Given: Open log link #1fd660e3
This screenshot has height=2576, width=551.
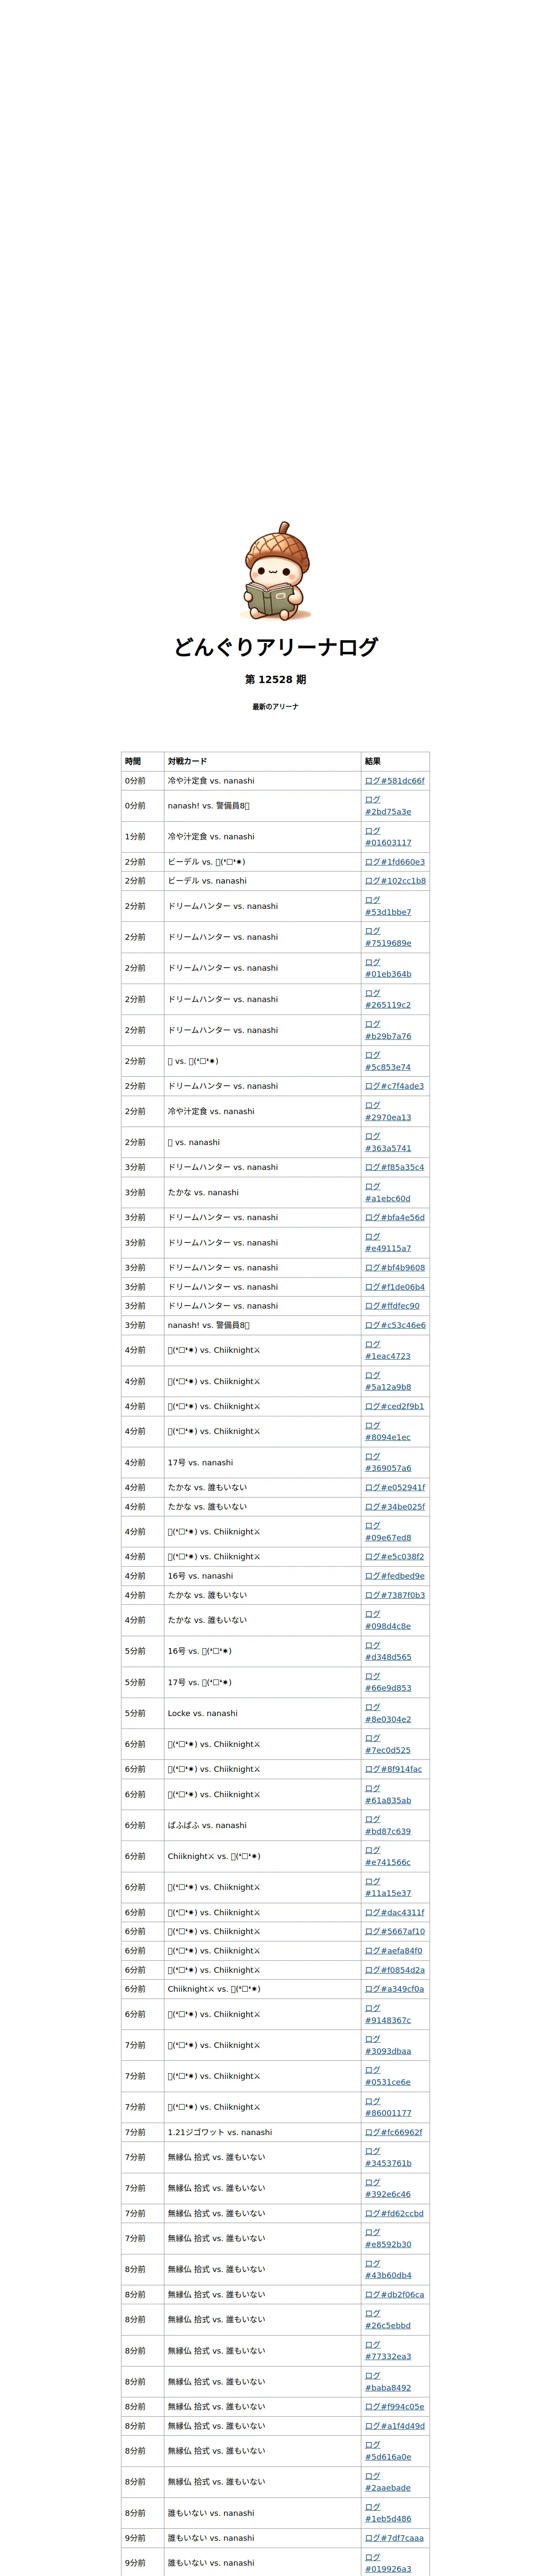Looking at the screenshot, I should (x=394, y=862).
